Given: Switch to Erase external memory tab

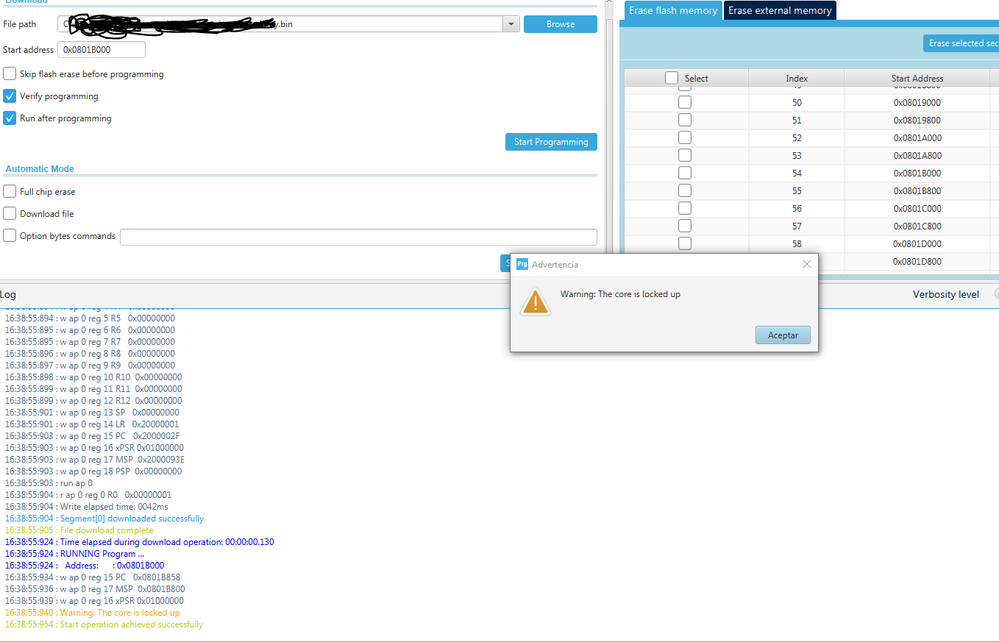Looking at the screenshot, I should pyautogui.click(x=780, y=11).
